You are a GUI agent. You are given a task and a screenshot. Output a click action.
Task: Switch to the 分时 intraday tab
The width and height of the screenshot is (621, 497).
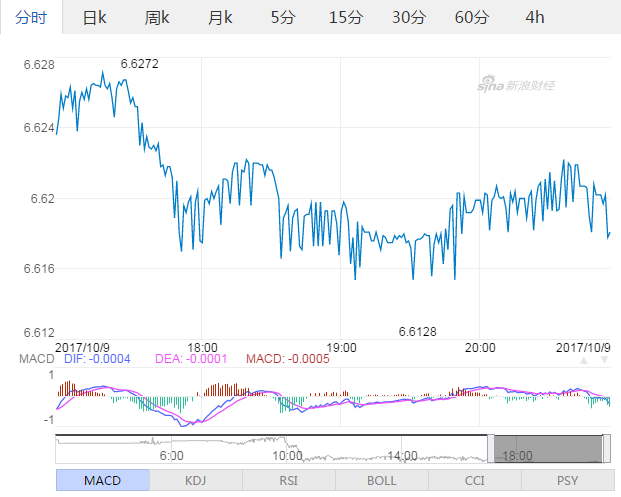tap(30, 17)
